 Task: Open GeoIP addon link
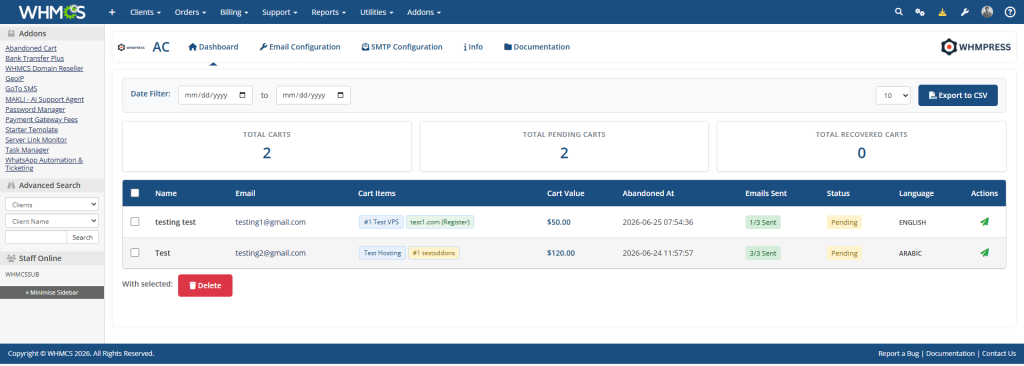pyautogui.click(x=14, y=78)
